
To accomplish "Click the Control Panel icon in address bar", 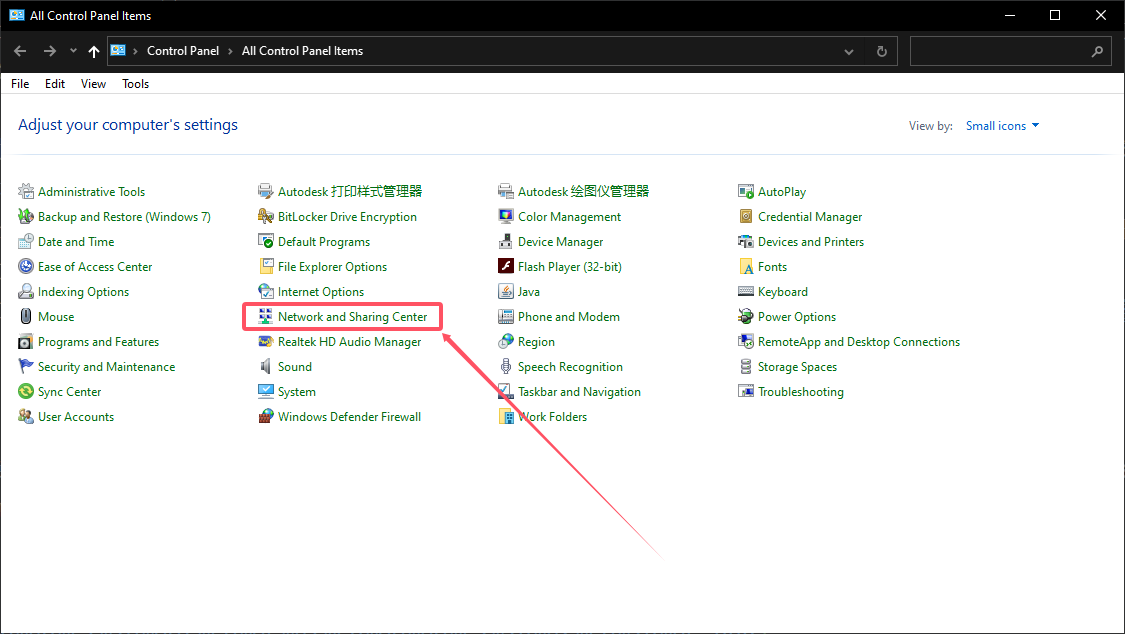I will tap(118, 51).
